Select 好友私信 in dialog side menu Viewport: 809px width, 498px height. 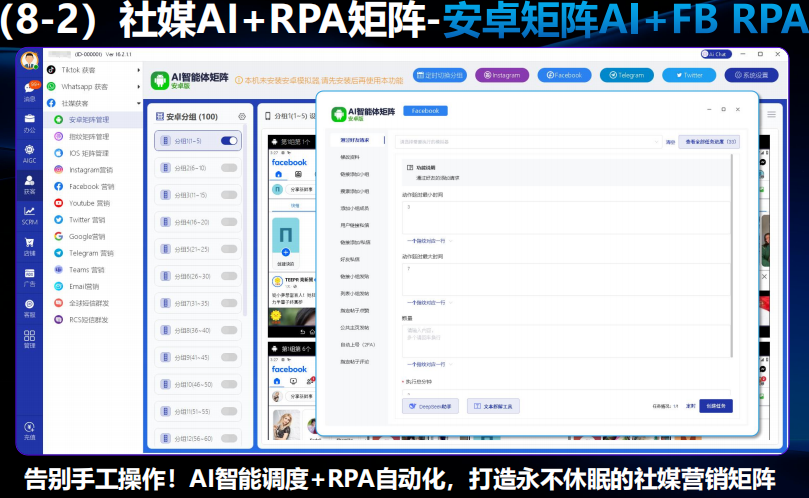click(x=350, y=260)
